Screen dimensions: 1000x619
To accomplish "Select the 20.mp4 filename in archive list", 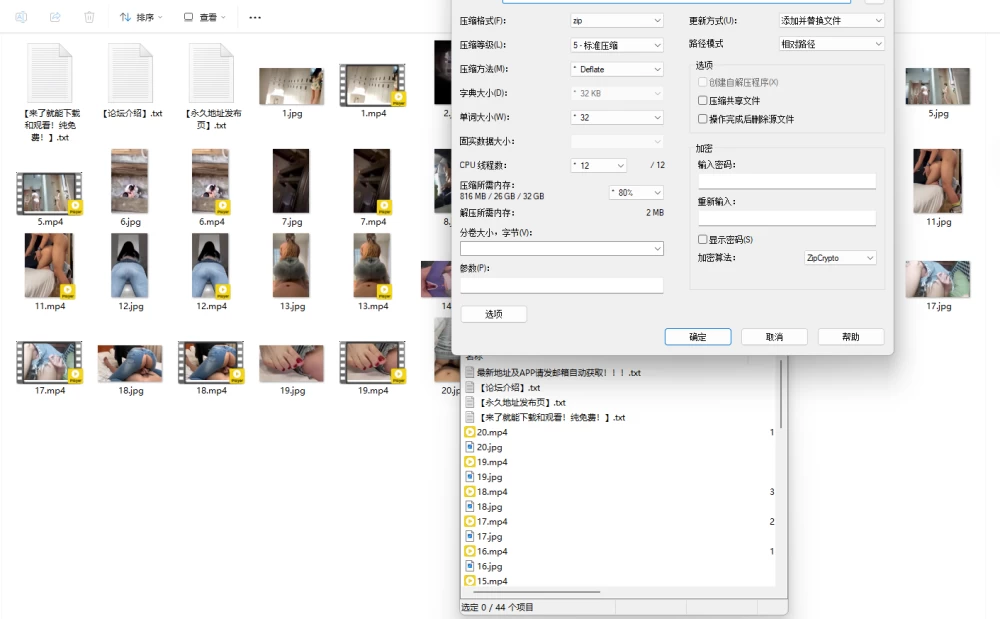I will click(492, 432).
